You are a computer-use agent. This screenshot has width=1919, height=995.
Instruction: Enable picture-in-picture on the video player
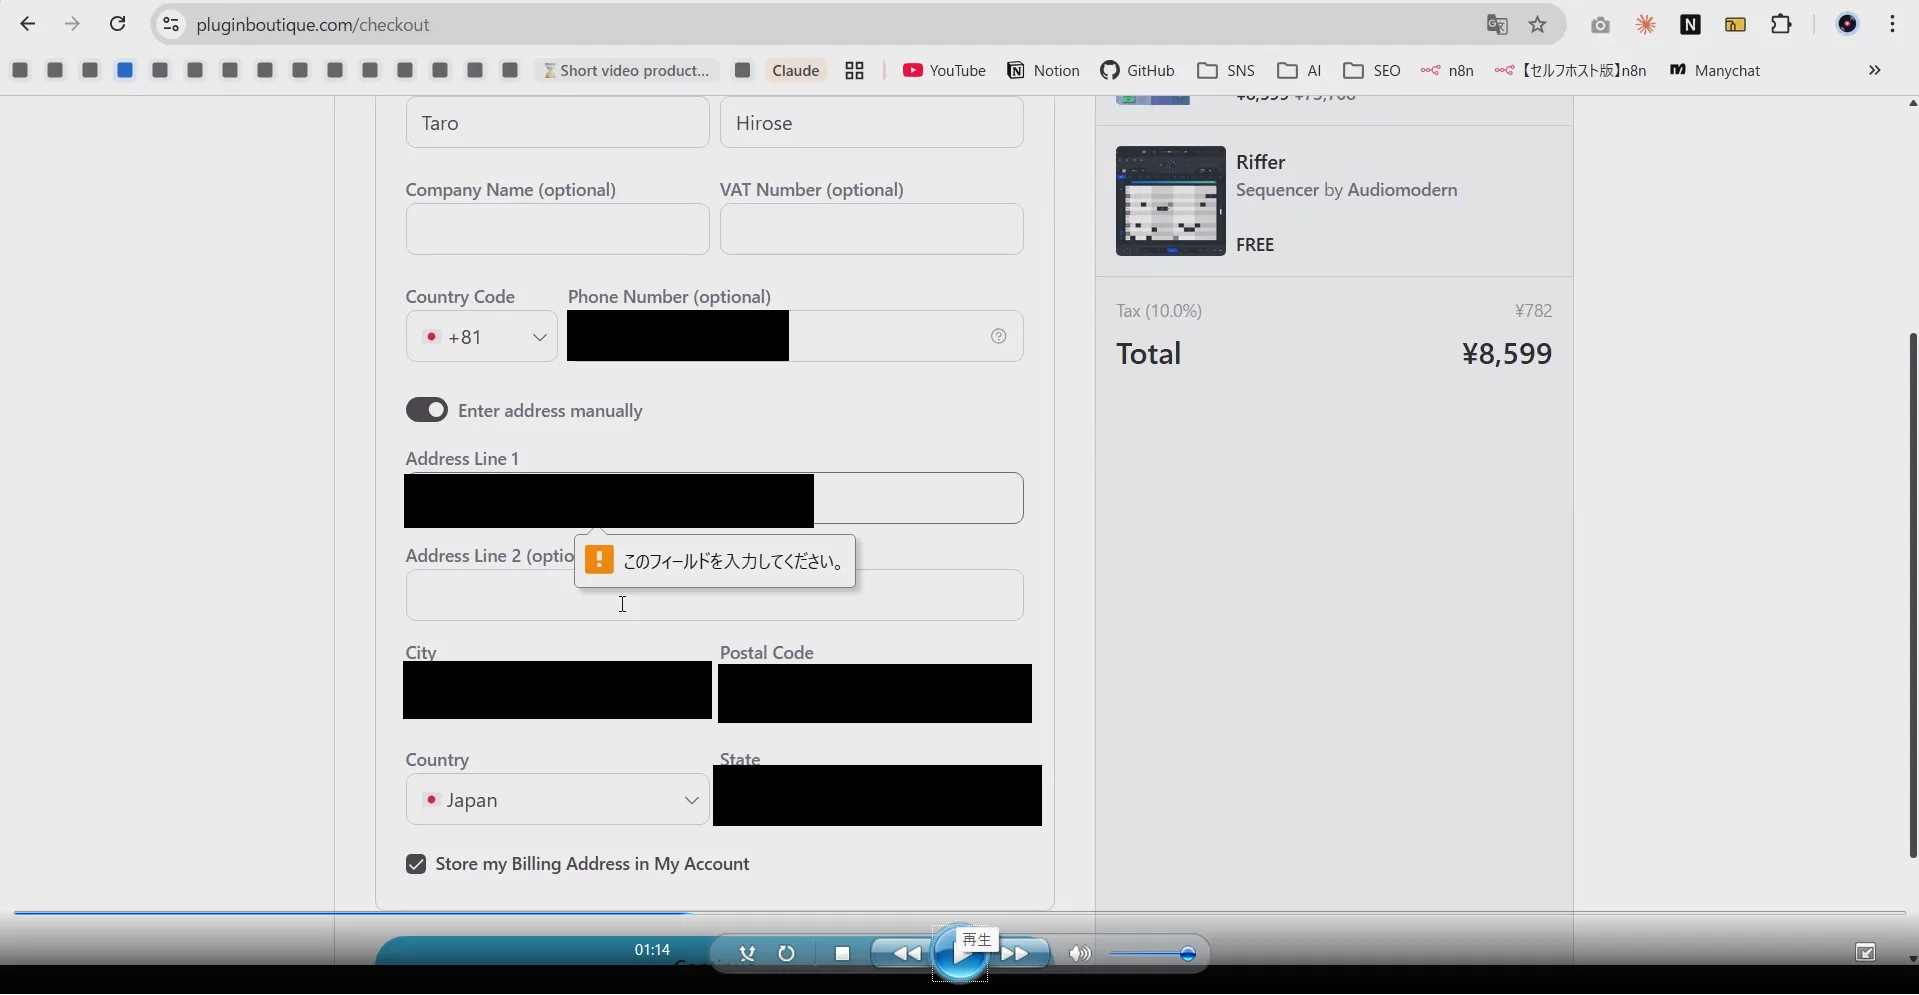1866,953
